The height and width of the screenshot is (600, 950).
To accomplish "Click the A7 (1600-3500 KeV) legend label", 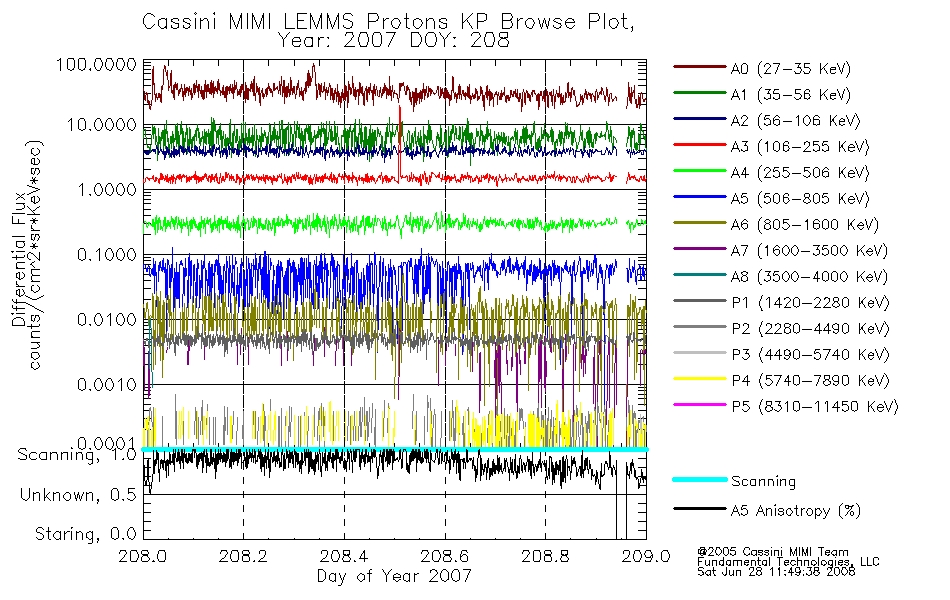I will [809, 252].
